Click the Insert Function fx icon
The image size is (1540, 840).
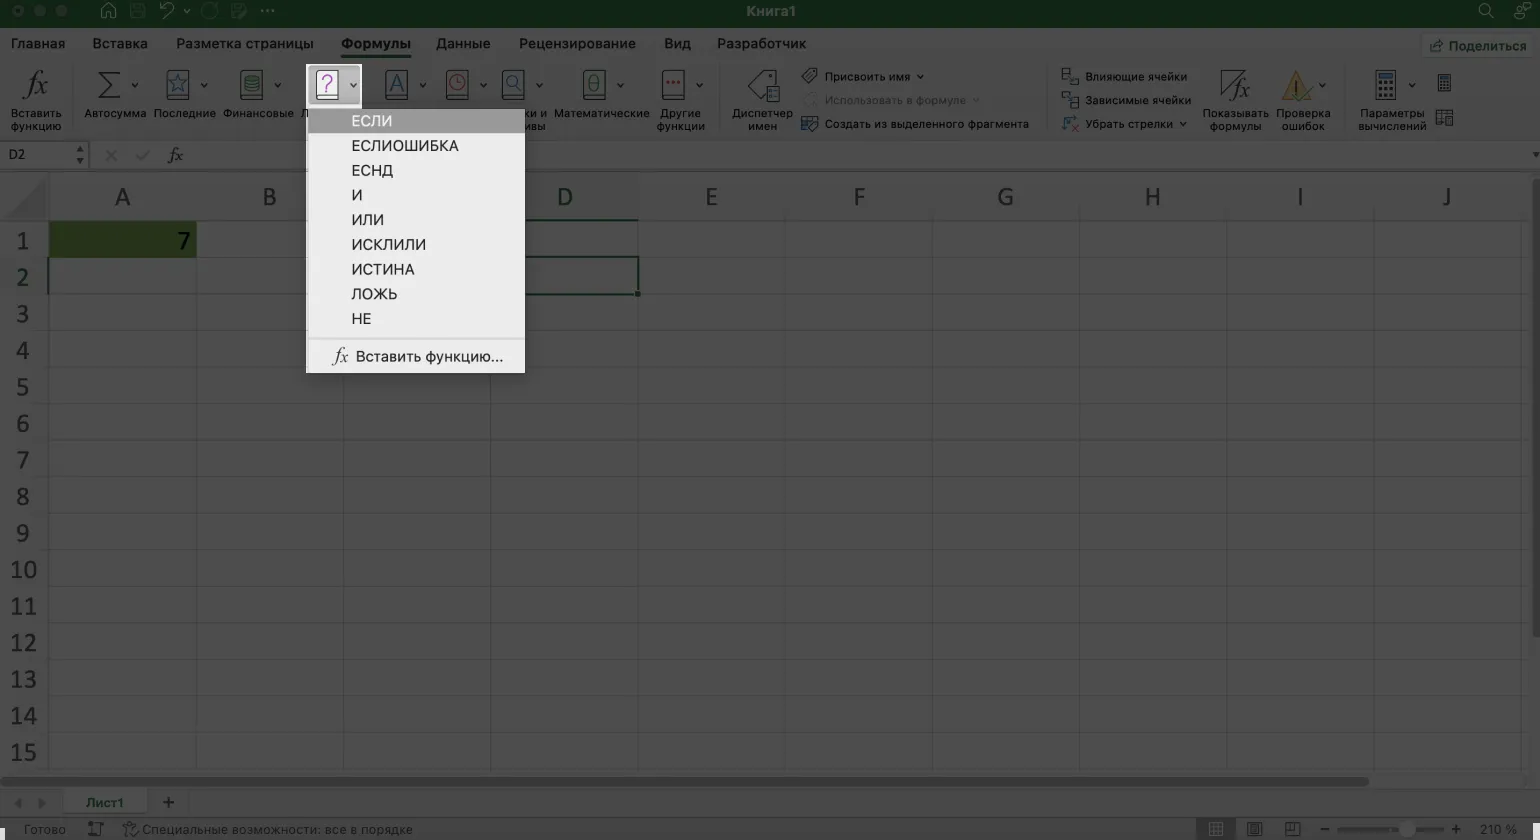(x=36, y=86)
